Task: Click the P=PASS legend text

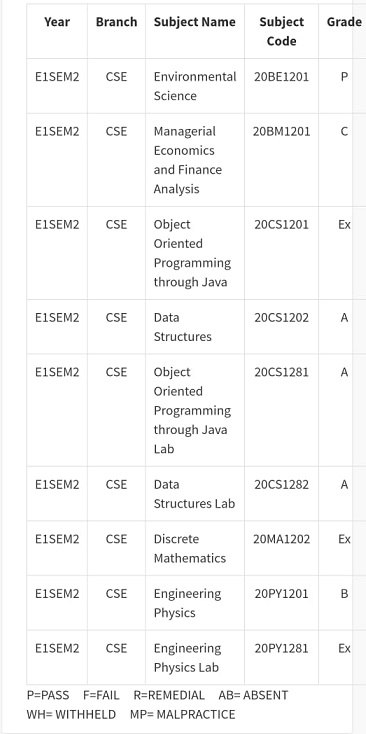Action: point(48,695)
